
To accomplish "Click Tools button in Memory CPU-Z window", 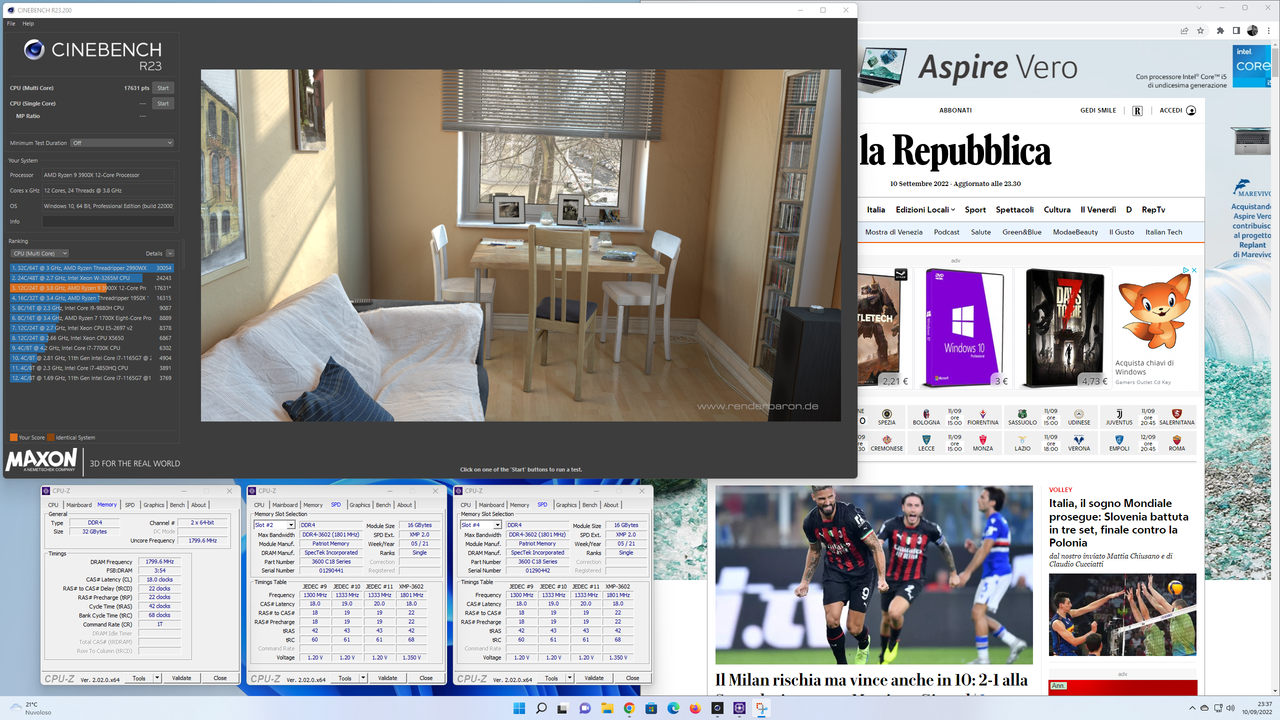I will coord(139,678).
